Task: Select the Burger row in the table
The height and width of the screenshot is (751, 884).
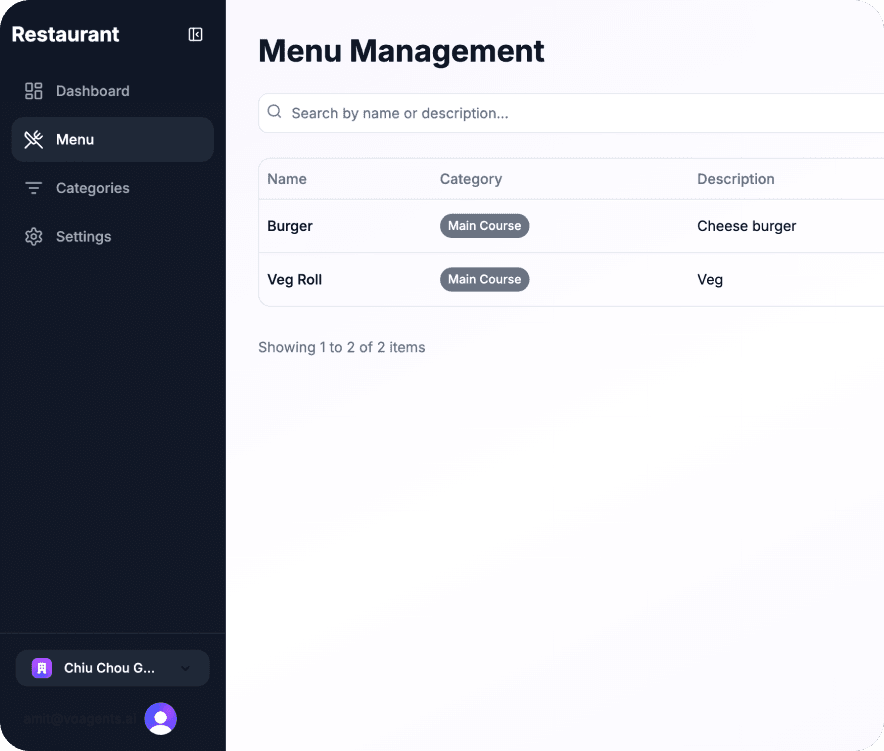Action: point(290,226)
